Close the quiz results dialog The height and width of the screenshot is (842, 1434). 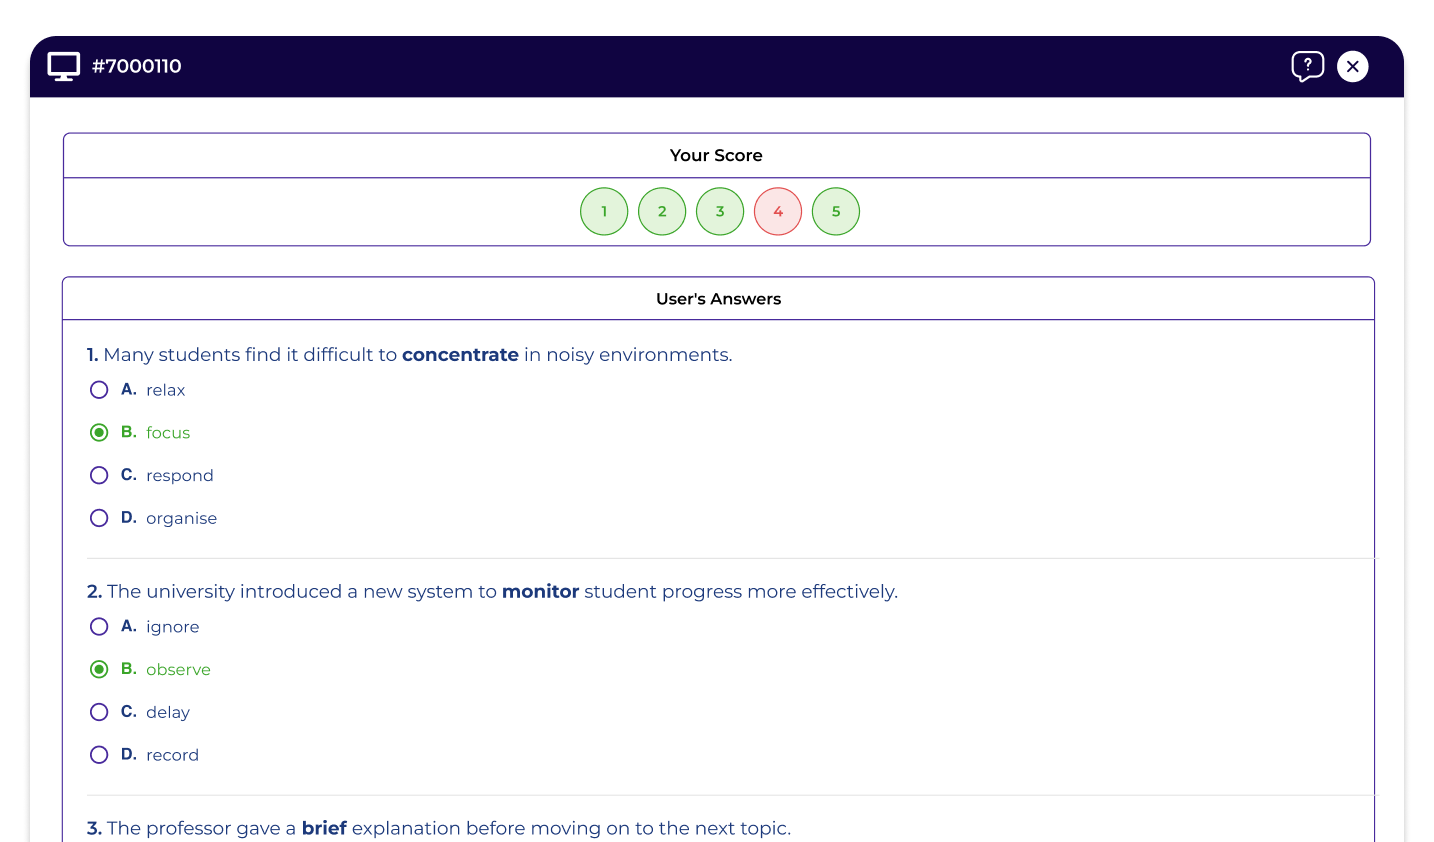click(x=1353, y=66)
